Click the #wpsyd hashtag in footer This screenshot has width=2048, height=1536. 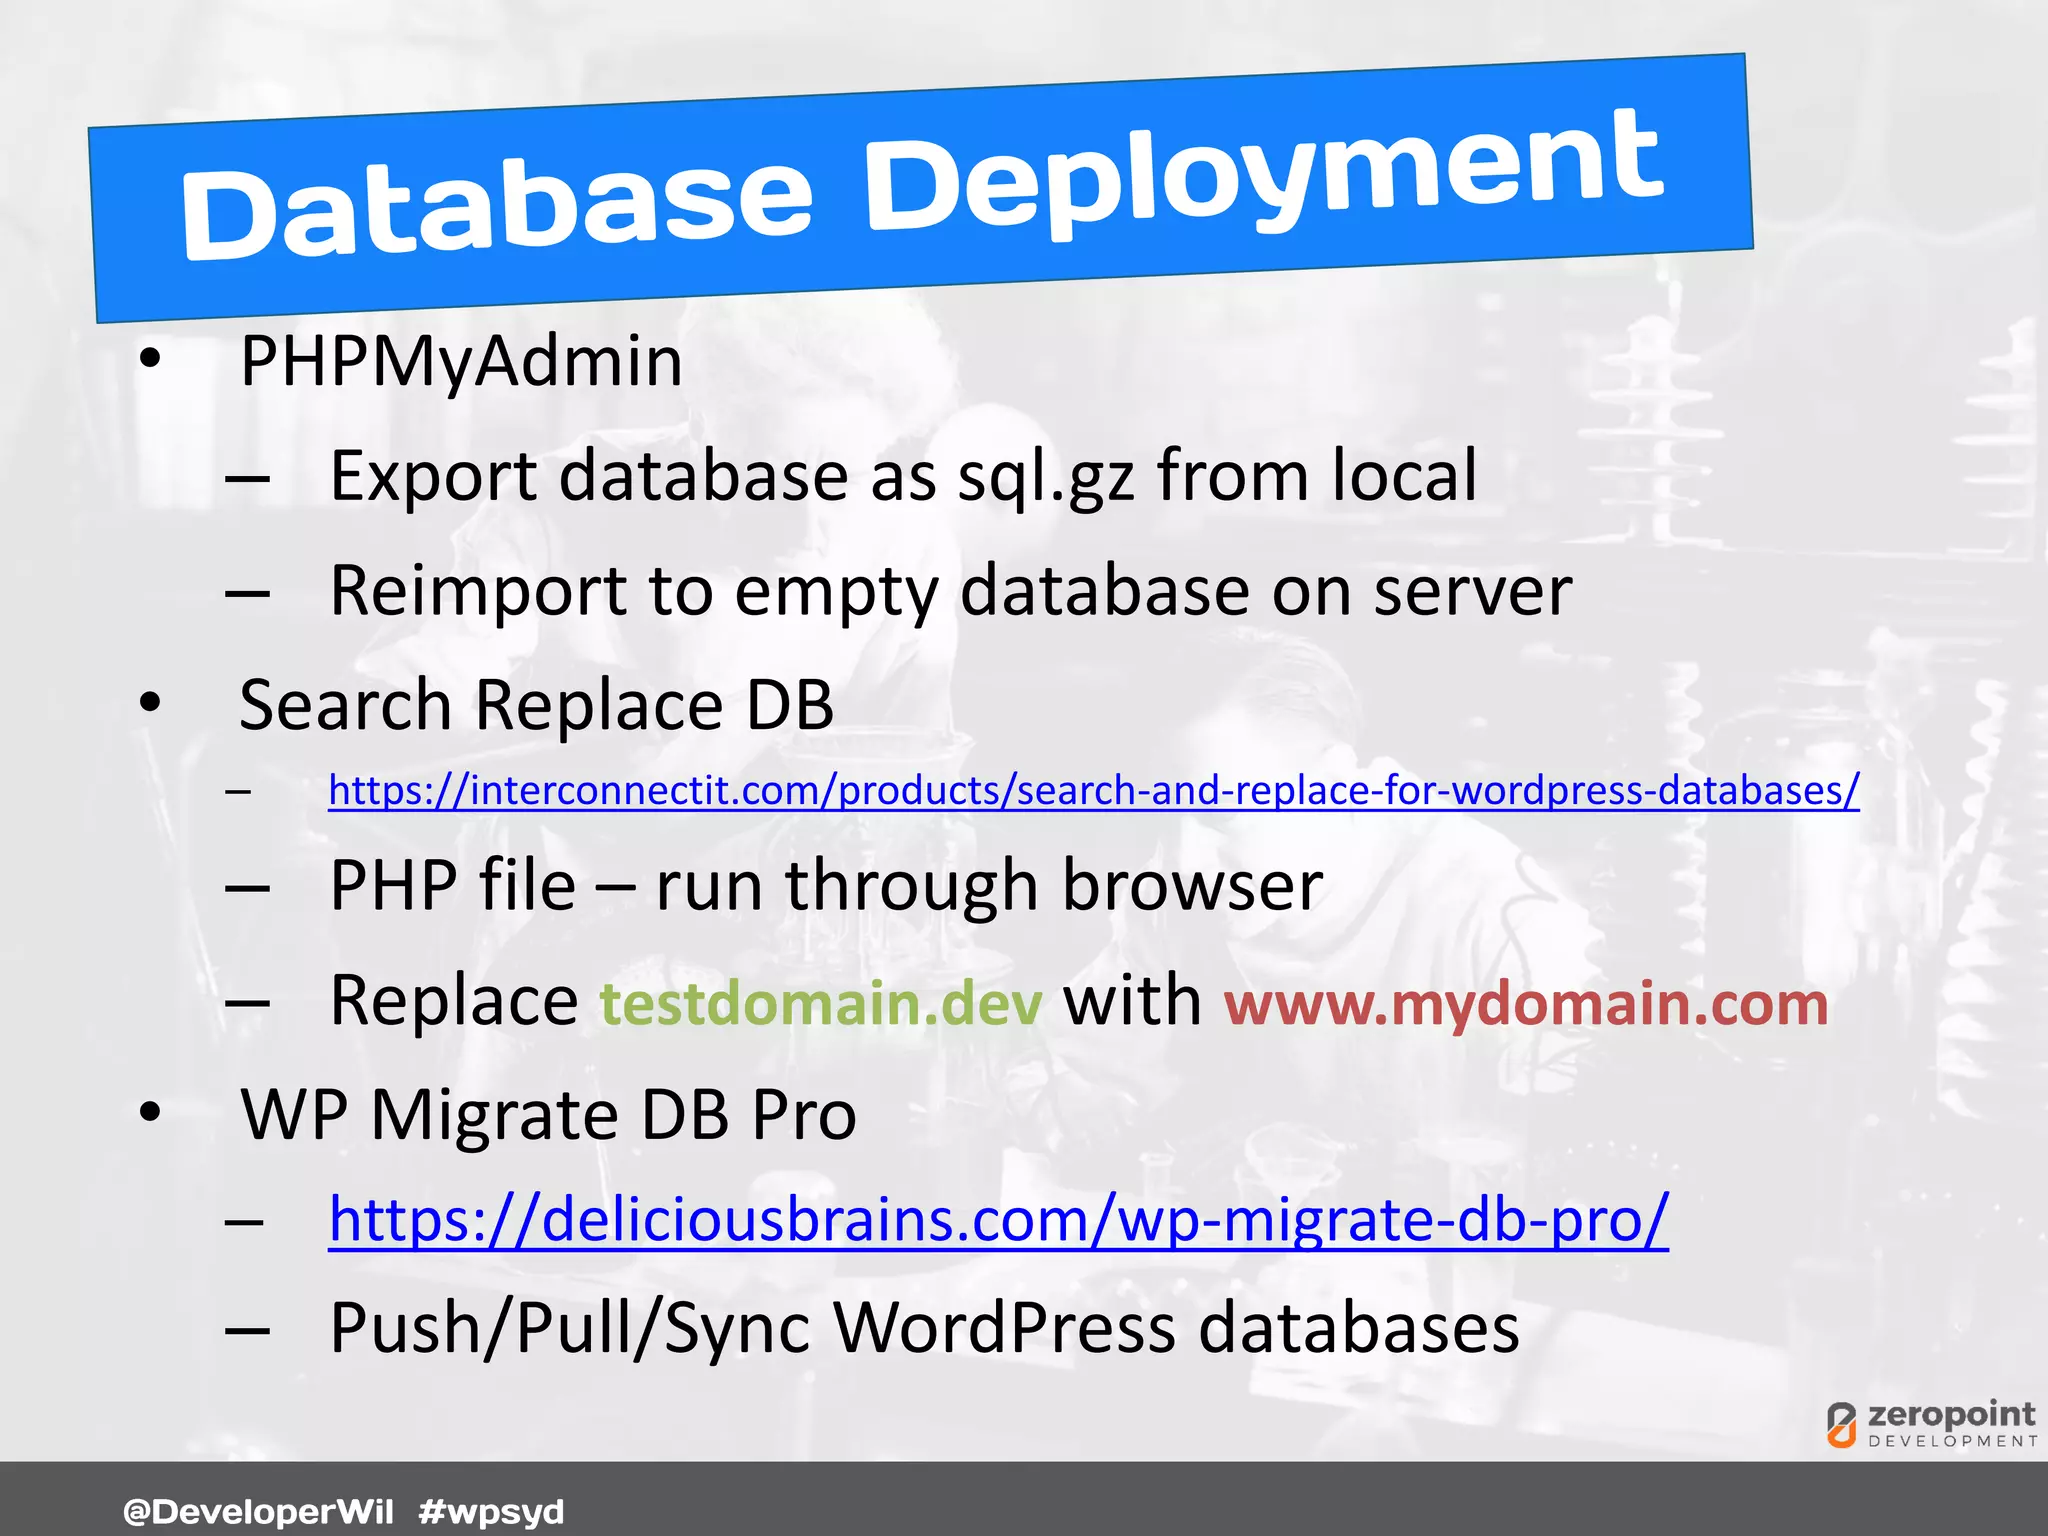(x=491, y=1511)
